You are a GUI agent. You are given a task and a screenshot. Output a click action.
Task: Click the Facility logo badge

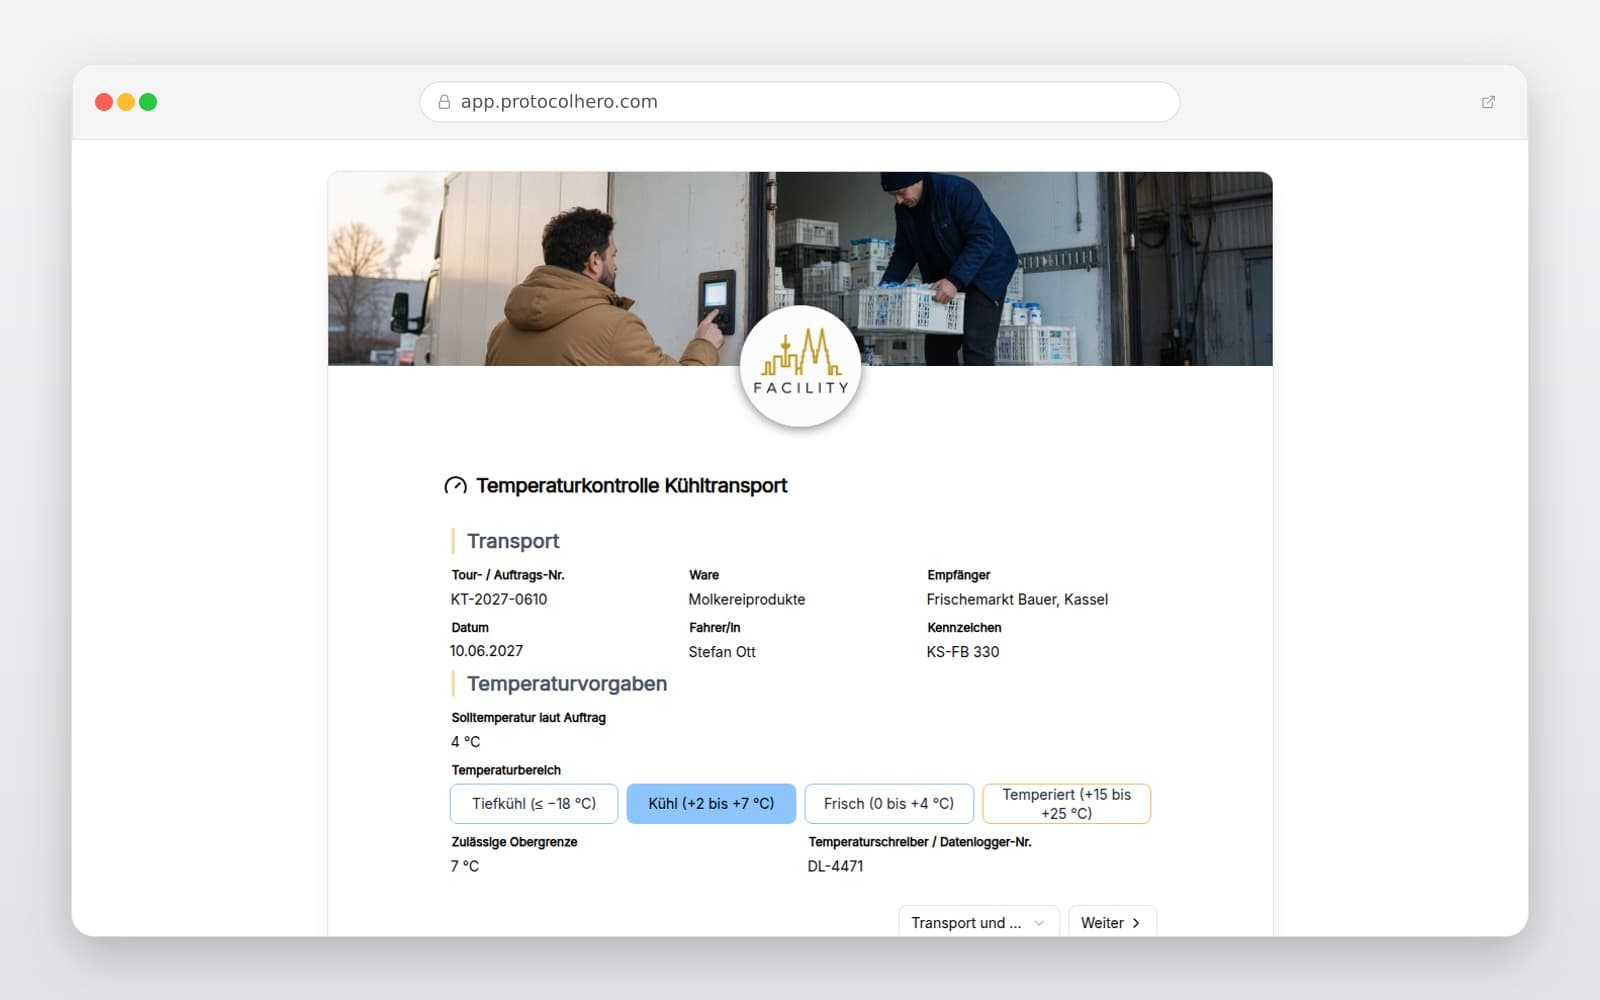click(x=800, y=366)
